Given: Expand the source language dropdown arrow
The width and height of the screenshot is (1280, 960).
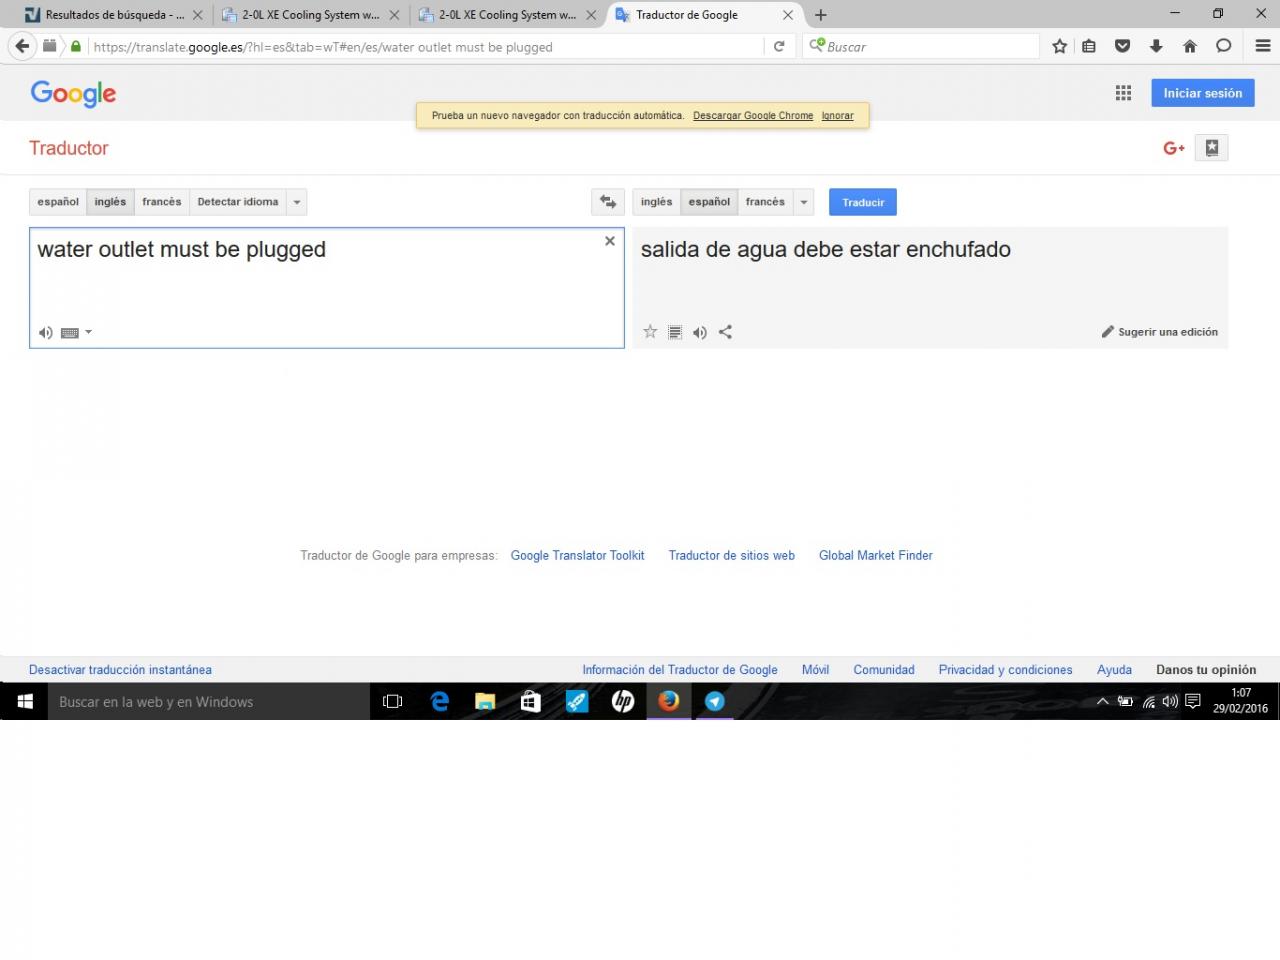Looking at the screenshot, I should [x=296, y=202].
